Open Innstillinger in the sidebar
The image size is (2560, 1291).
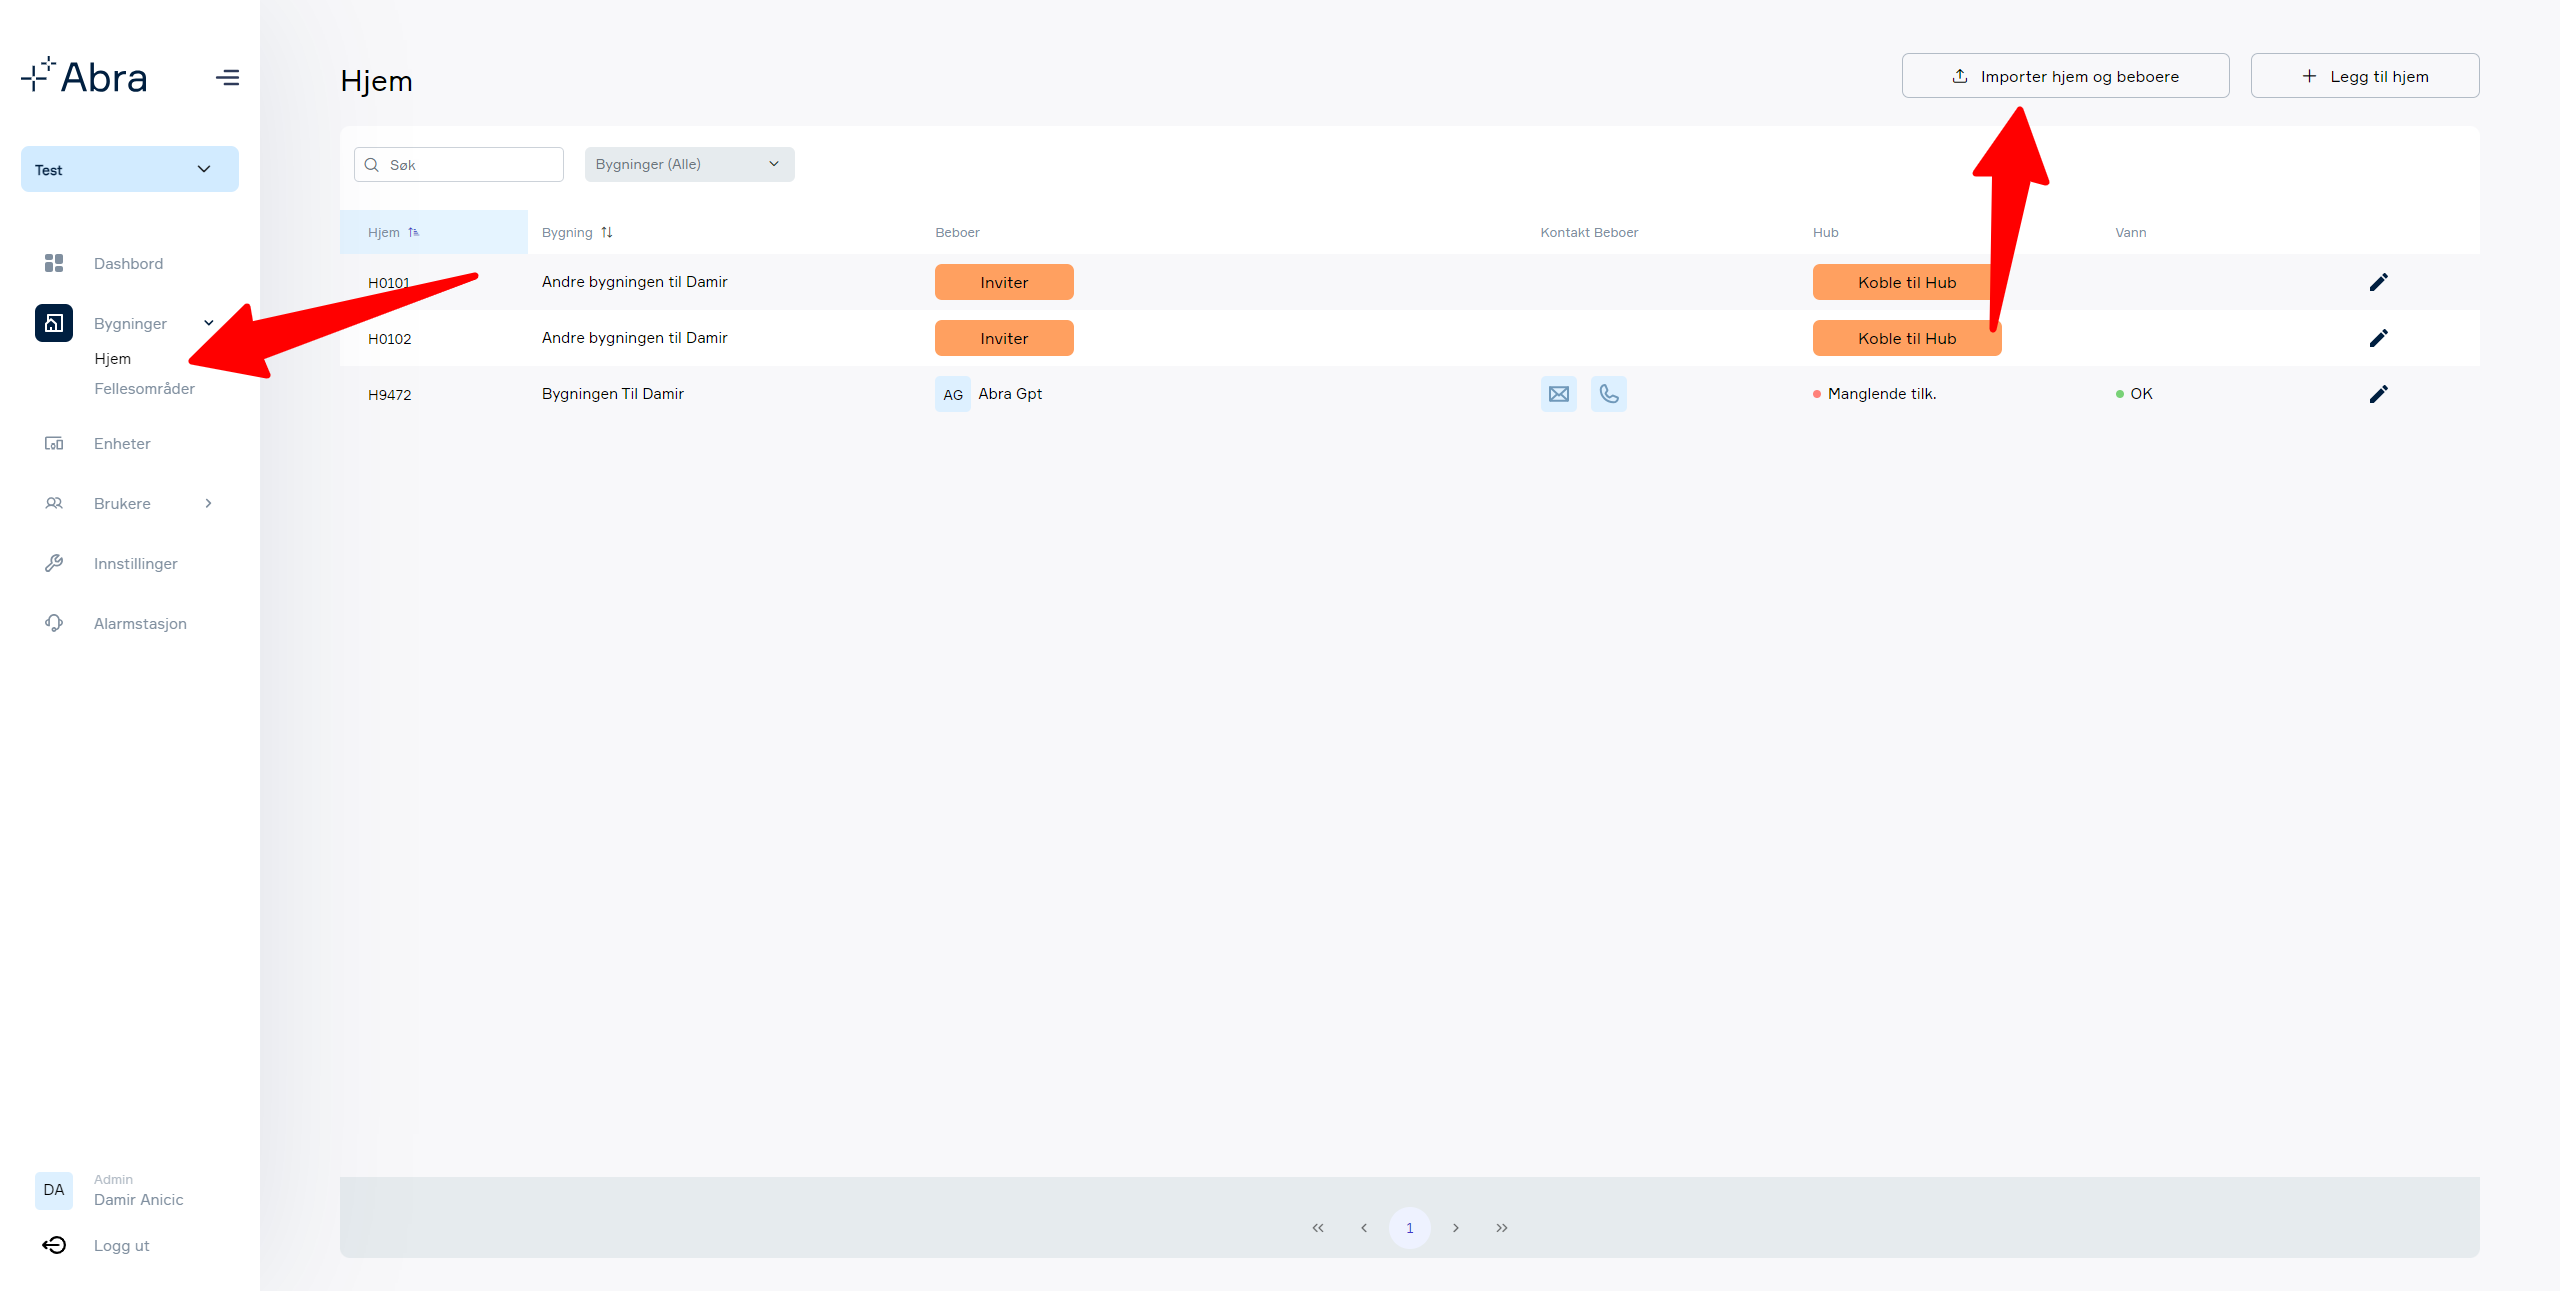point(135,563)
